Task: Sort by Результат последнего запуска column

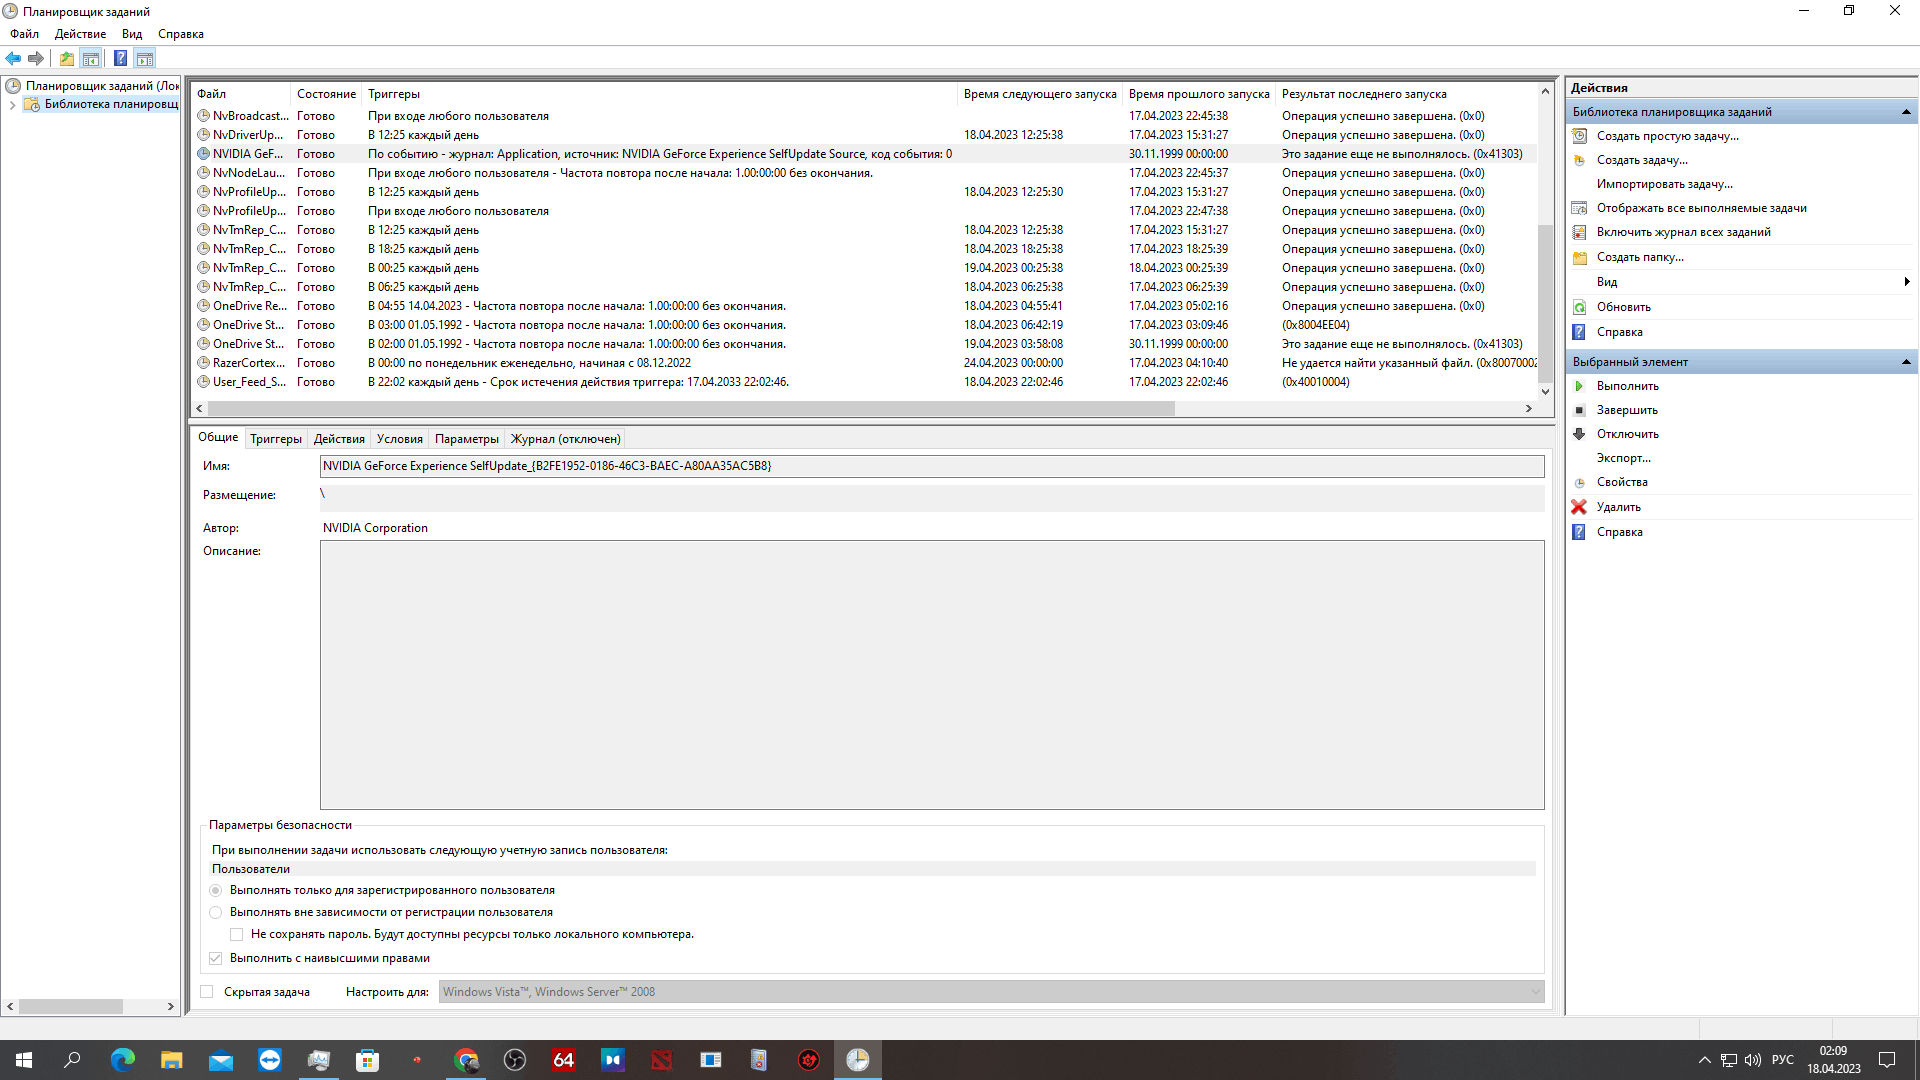Action: click(x=1406, y=94)
